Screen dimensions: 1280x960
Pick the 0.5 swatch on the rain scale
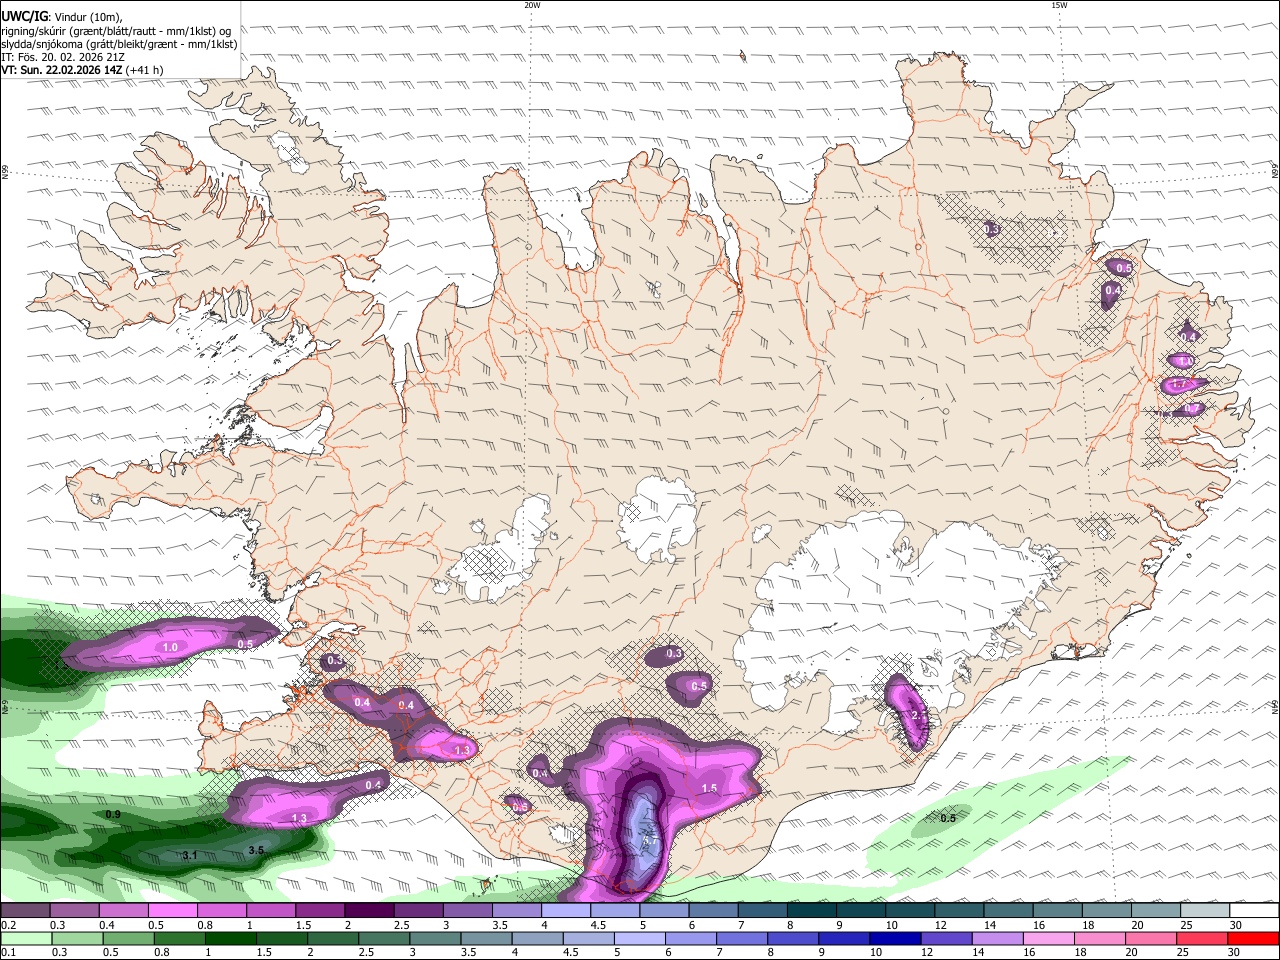coord(128,938)
